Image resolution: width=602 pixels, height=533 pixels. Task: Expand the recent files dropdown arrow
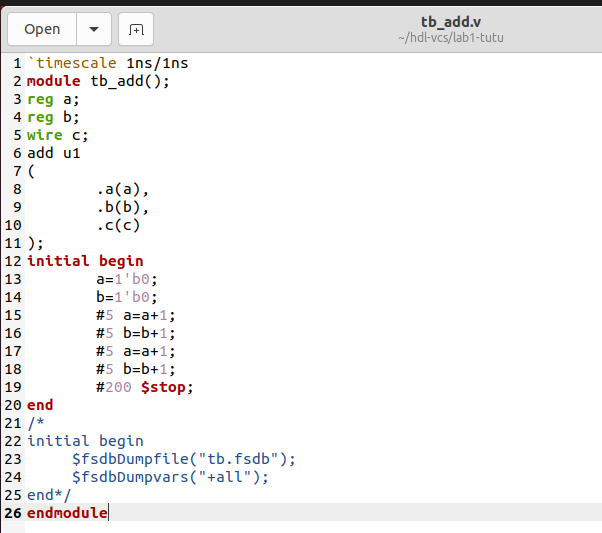(x=94, y=29)
